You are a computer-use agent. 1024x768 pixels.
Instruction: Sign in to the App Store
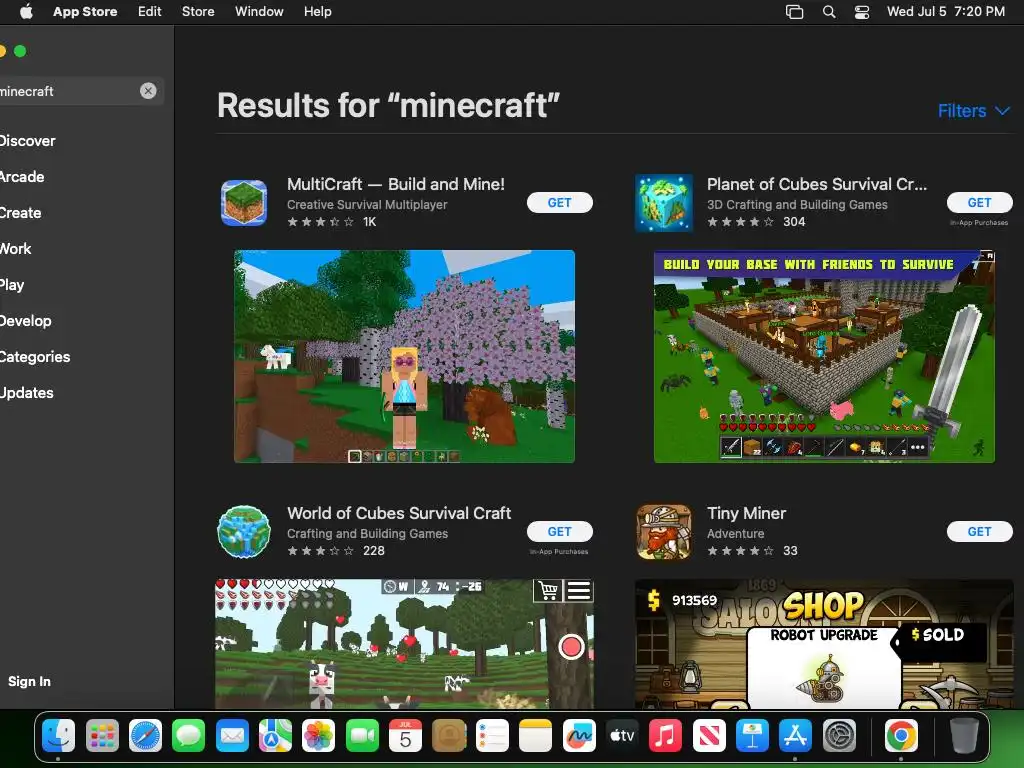pos(29,681)
